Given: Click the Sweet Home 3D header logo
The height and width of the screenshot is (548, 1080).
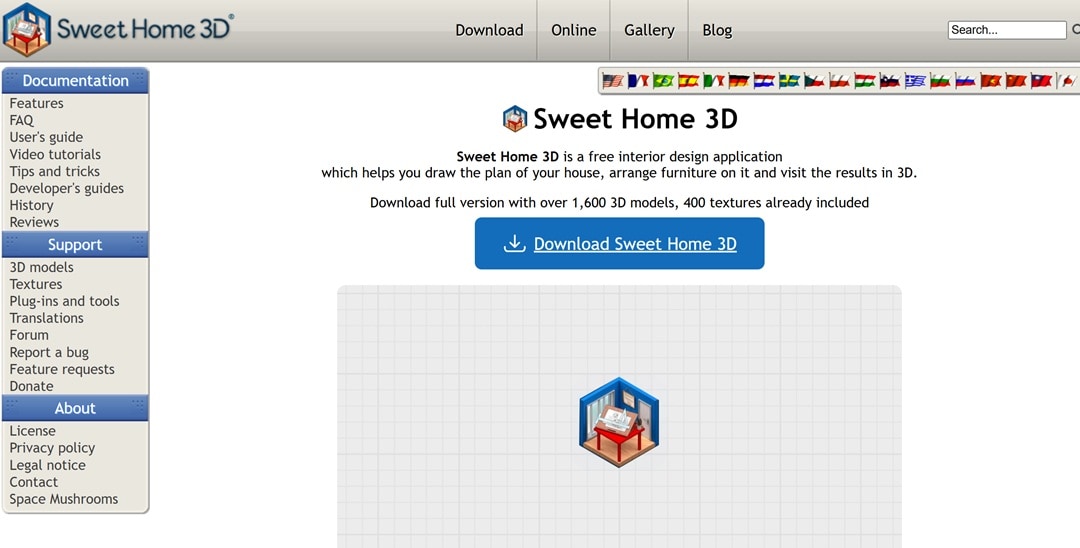Looking at the screenshot, I should [118, 30].
